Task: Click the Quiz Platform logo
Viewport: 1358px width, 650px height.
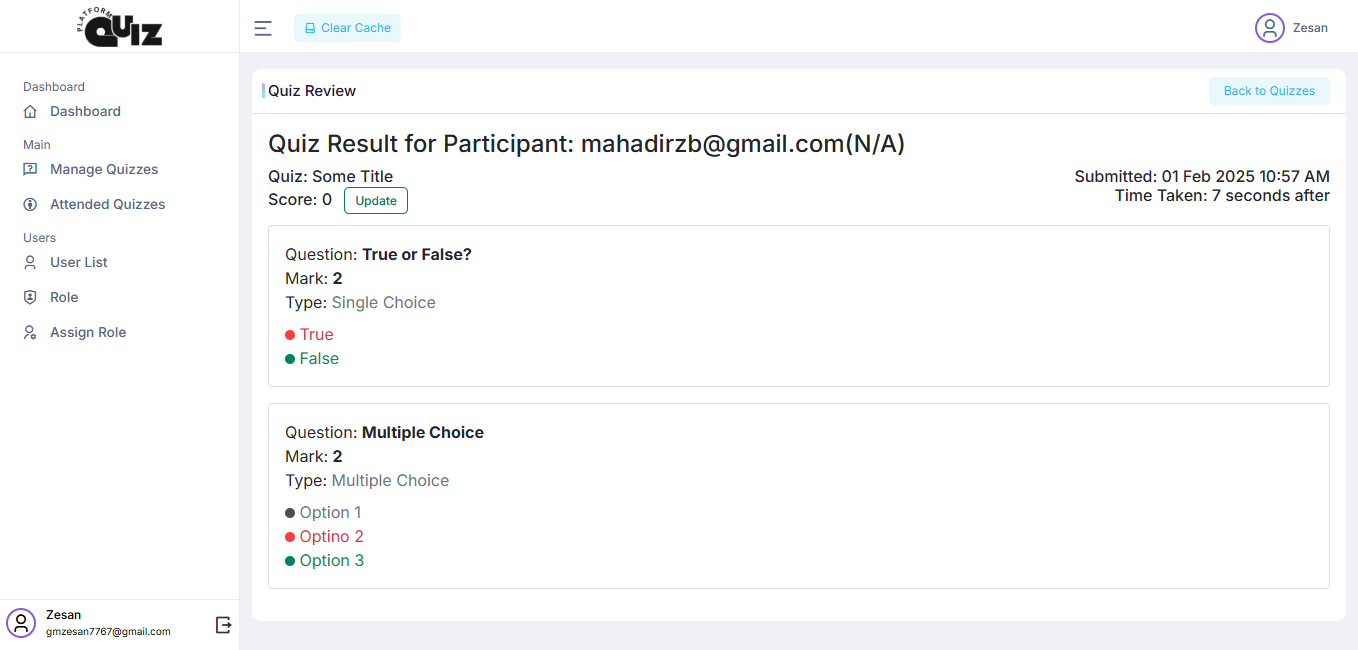Action: pyautogui.click(x=120, y=27)
